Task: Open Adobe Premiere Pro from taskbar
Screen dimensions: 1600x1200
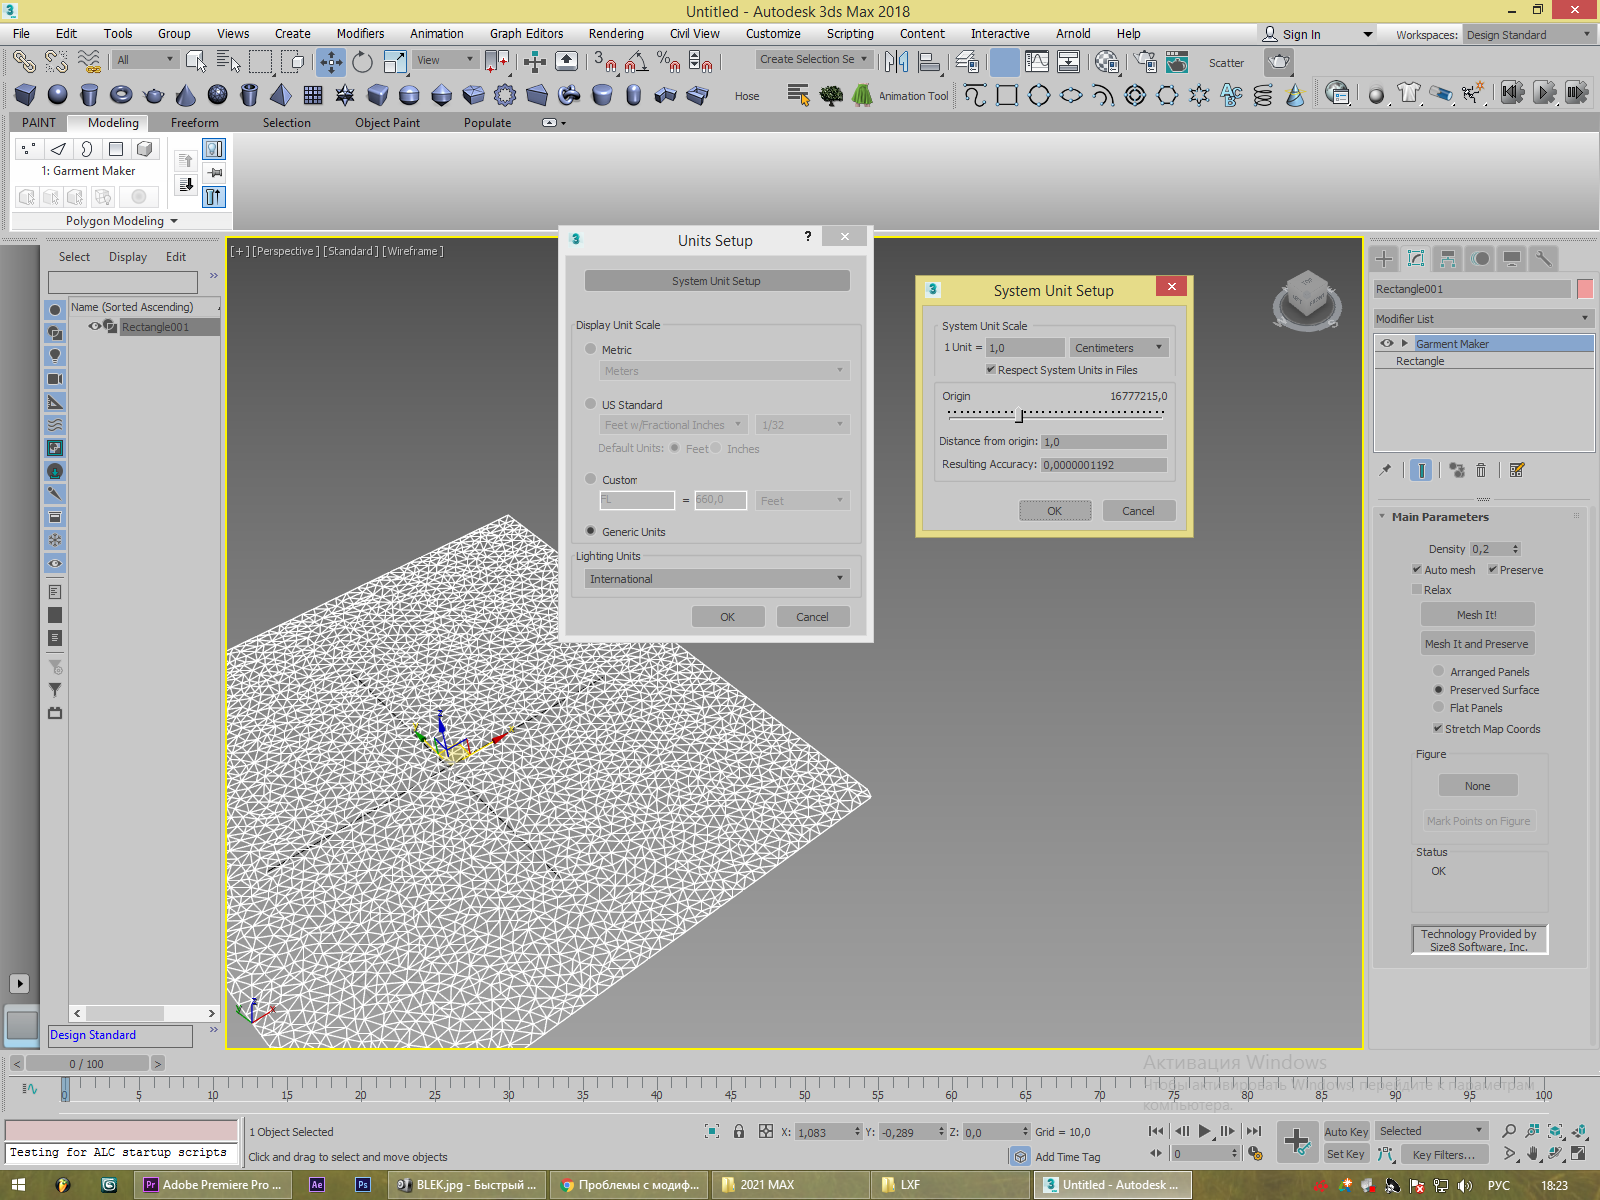Action: [213, 1185]
